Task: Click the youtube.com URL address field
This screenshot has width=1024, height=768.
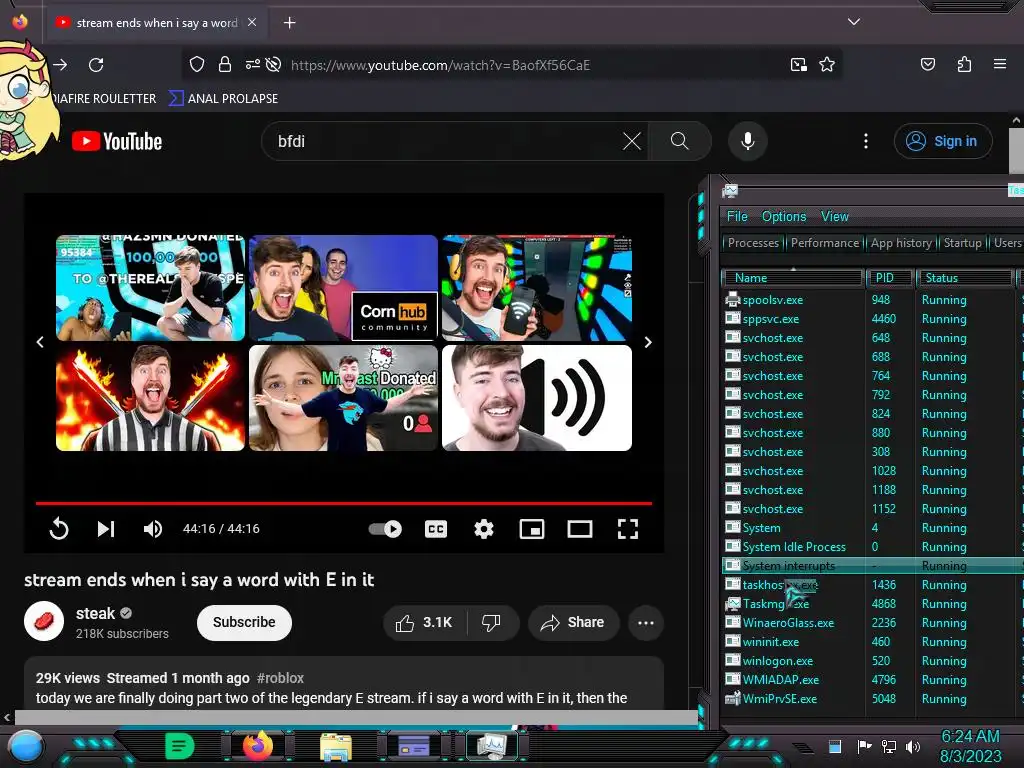Action: [440, 65]
